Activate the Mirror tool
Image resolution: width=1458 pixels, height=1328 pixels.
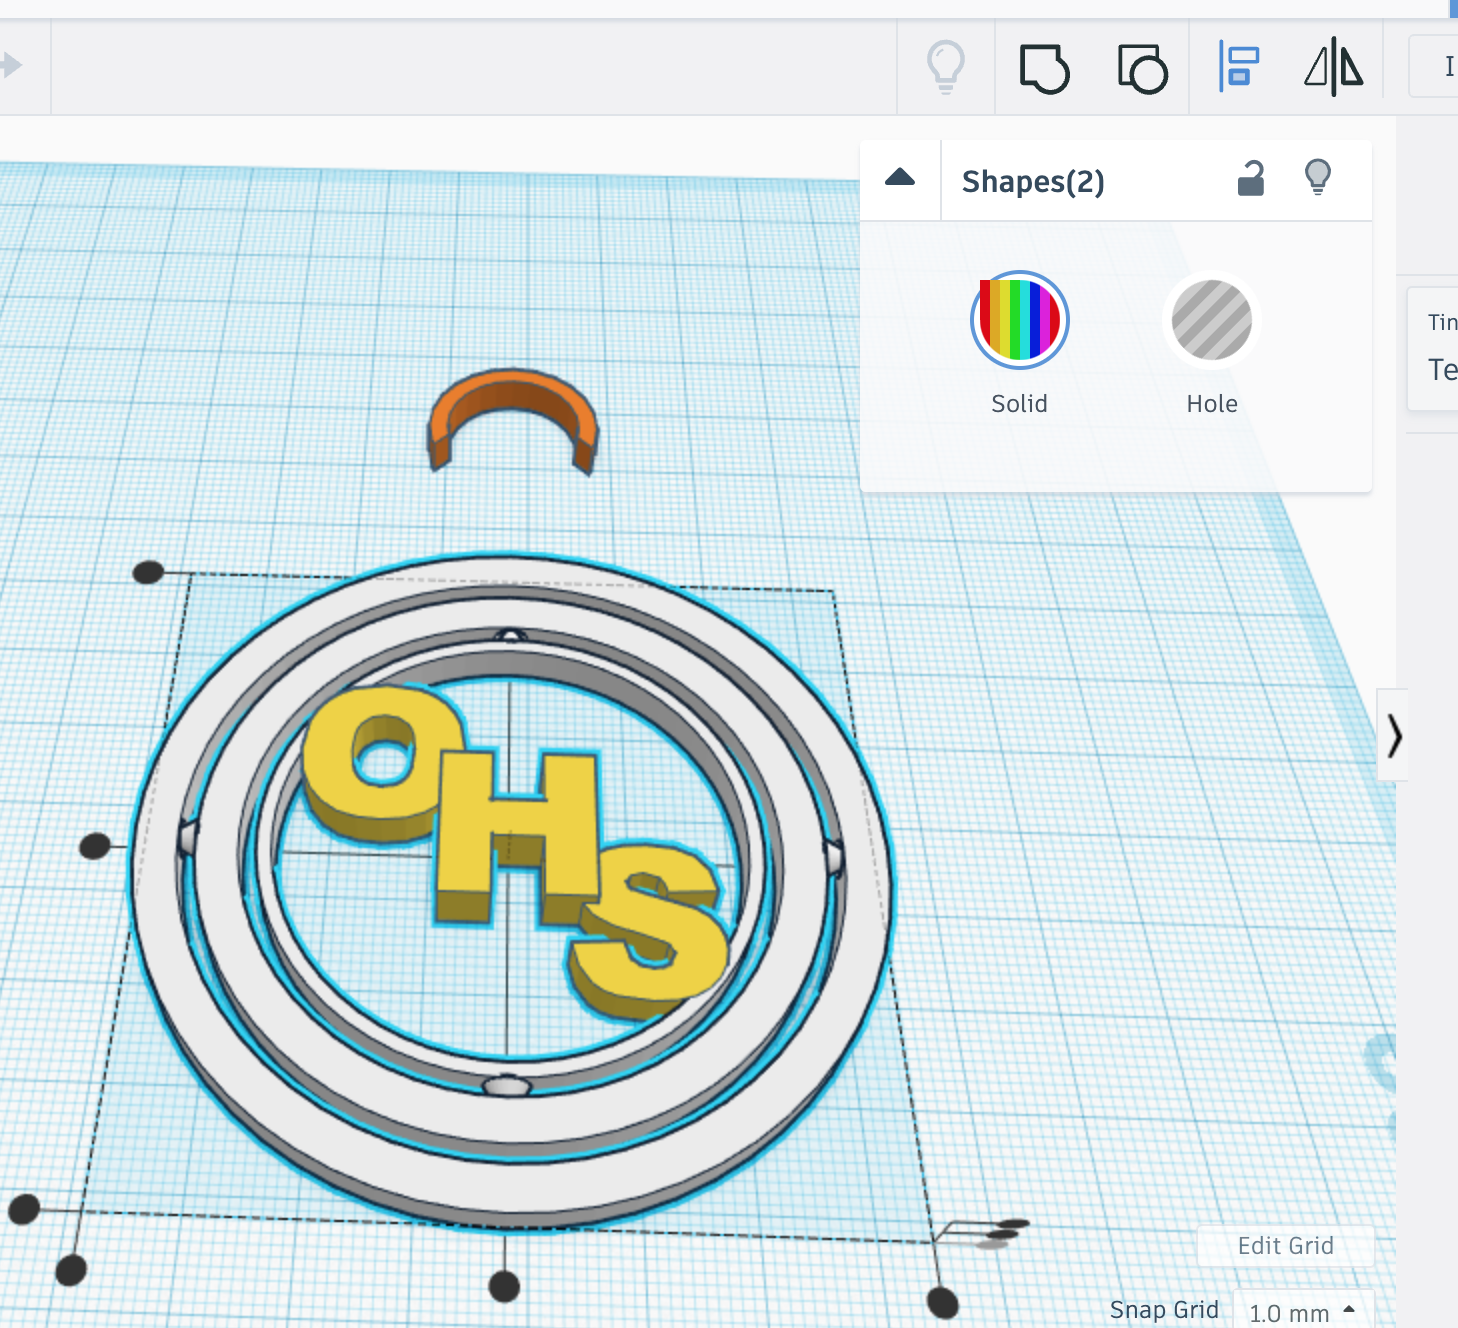pyautogui.click(x=1334, y=67)
